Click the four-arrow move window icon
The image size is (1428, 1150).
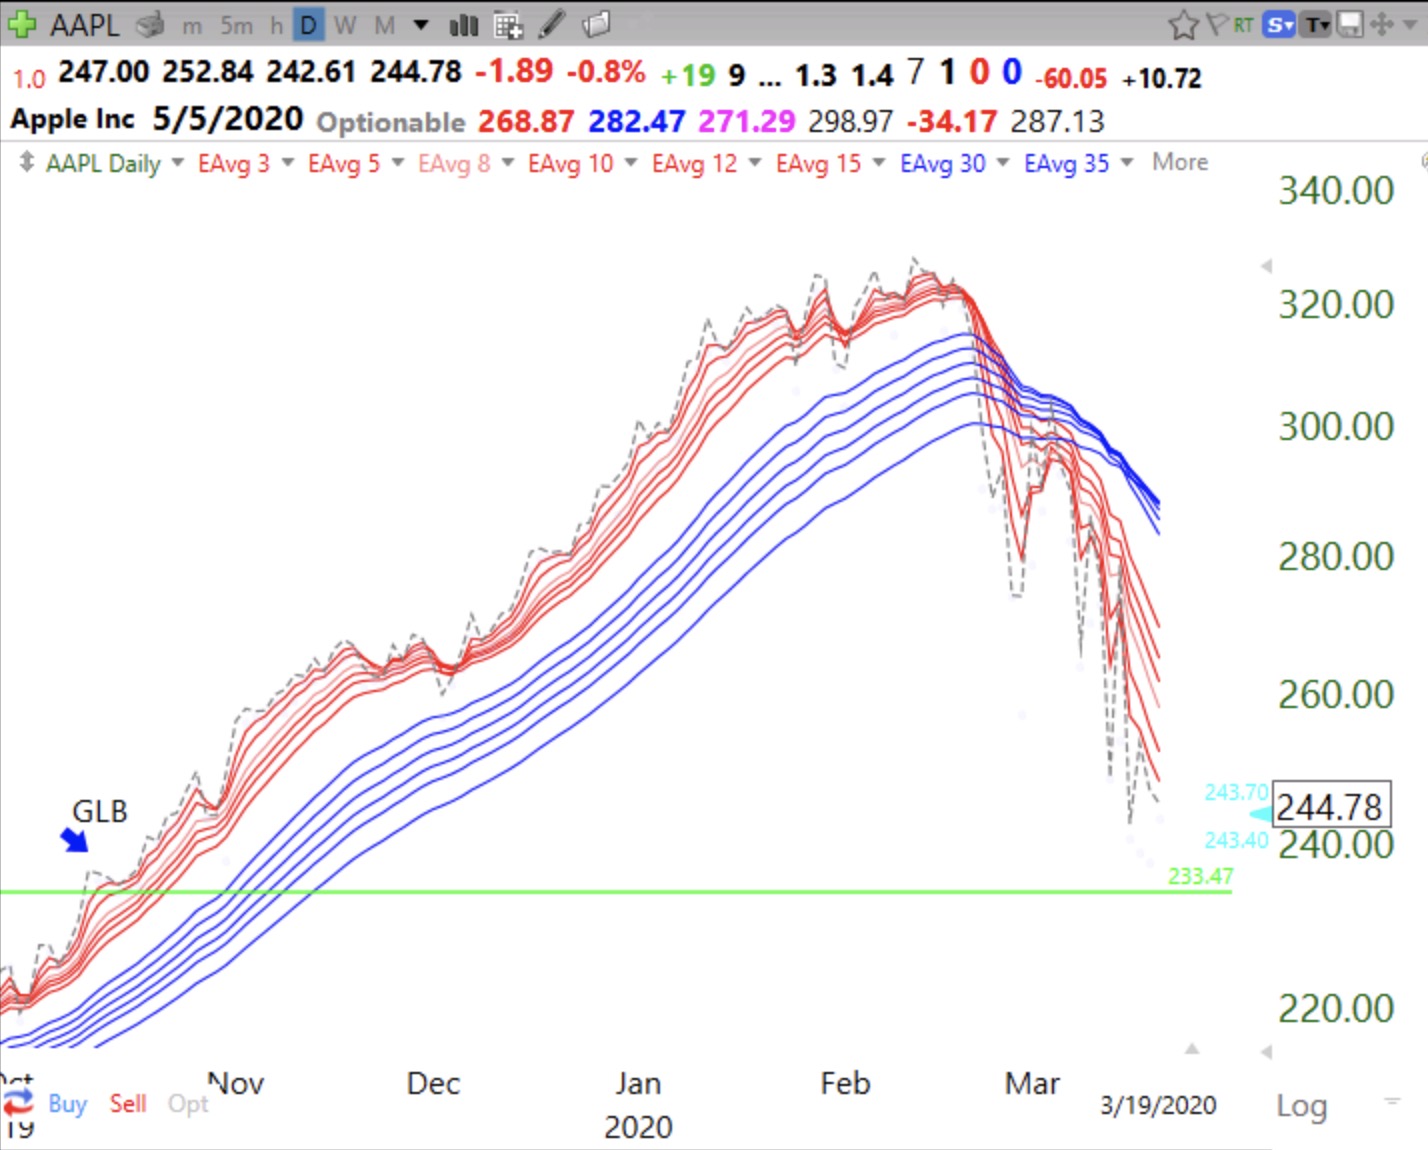tap(1382, 24)
